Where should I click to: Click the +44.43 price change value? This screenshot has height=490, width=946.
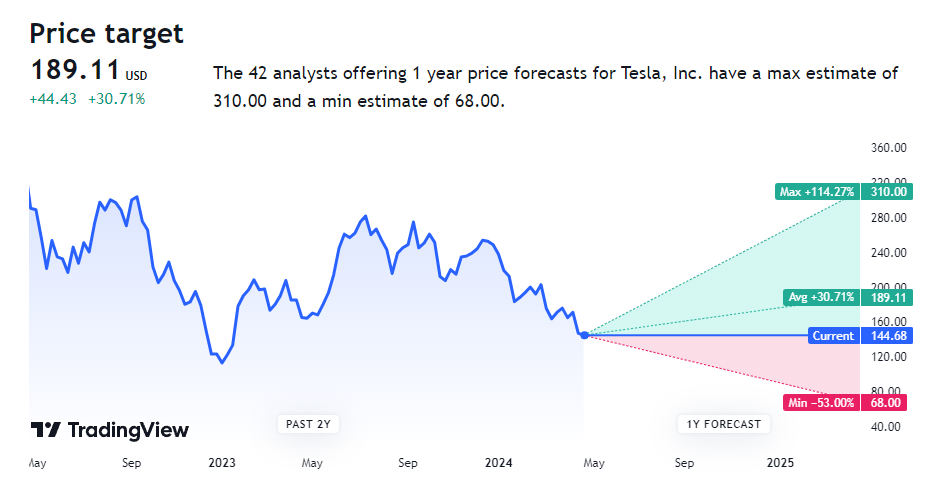point(54,98)
